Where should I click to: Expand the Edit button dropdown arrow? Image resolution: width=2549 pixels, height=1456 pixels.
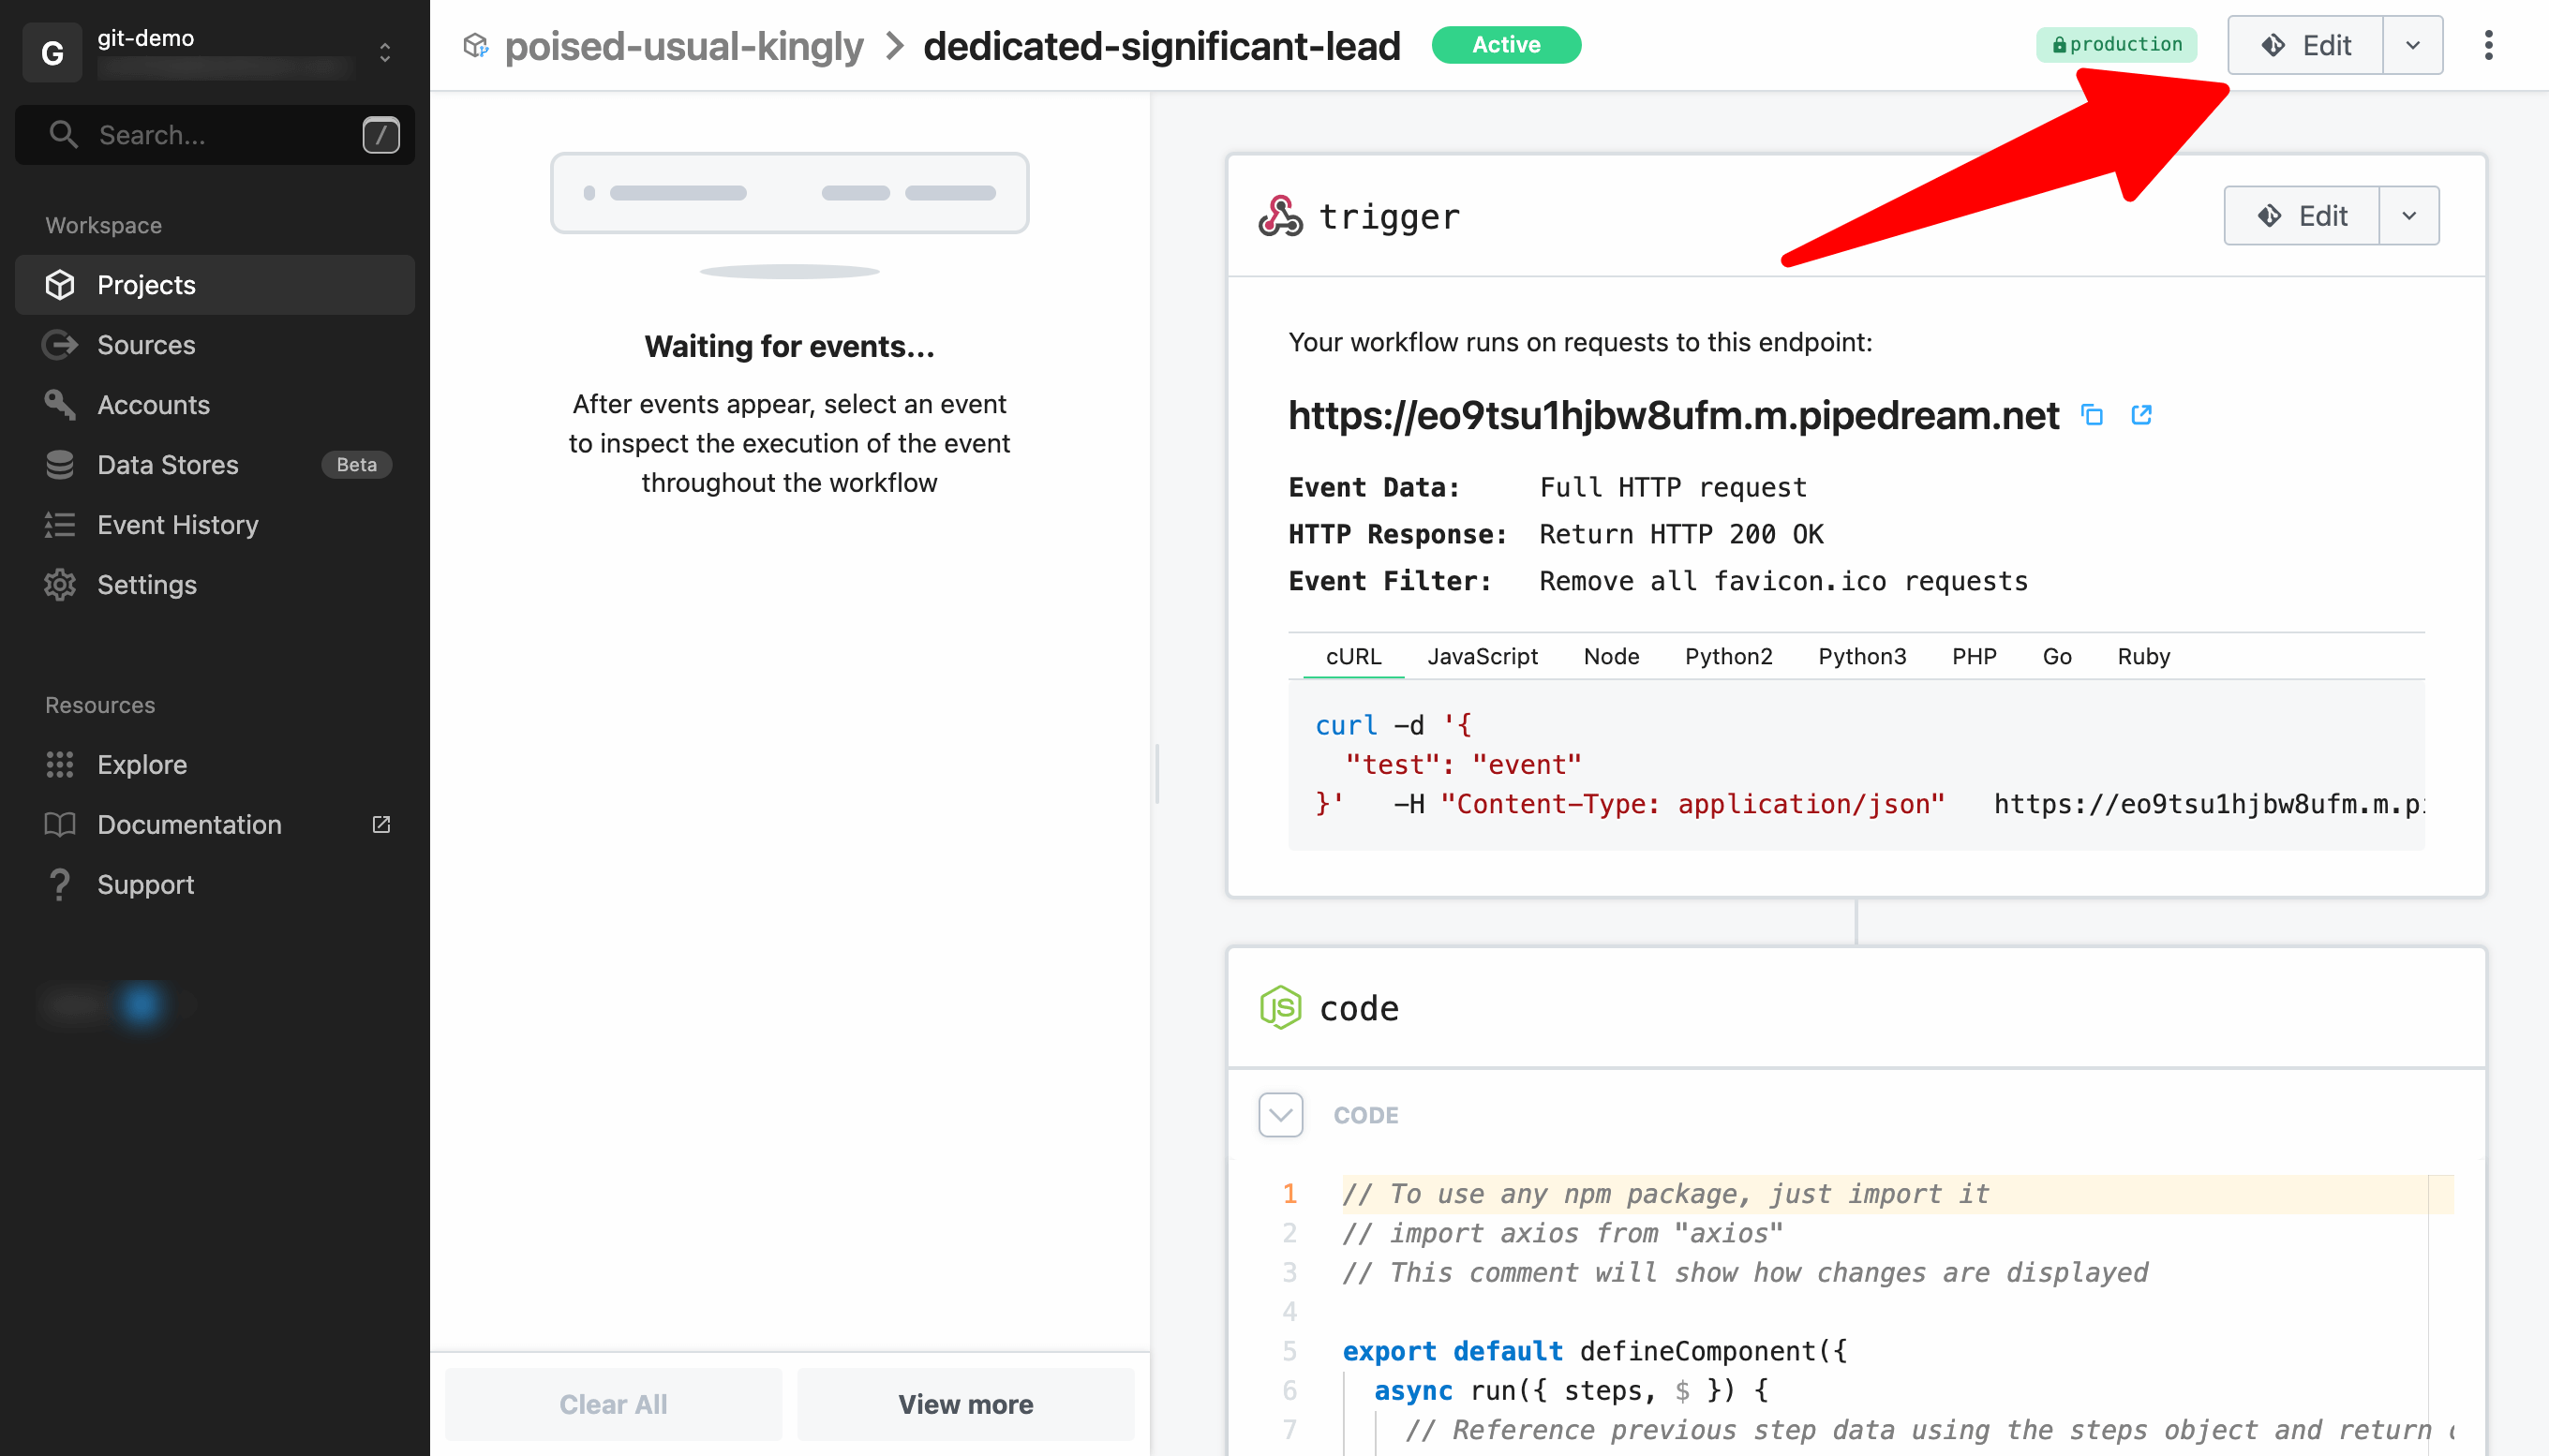point(2412,45)
